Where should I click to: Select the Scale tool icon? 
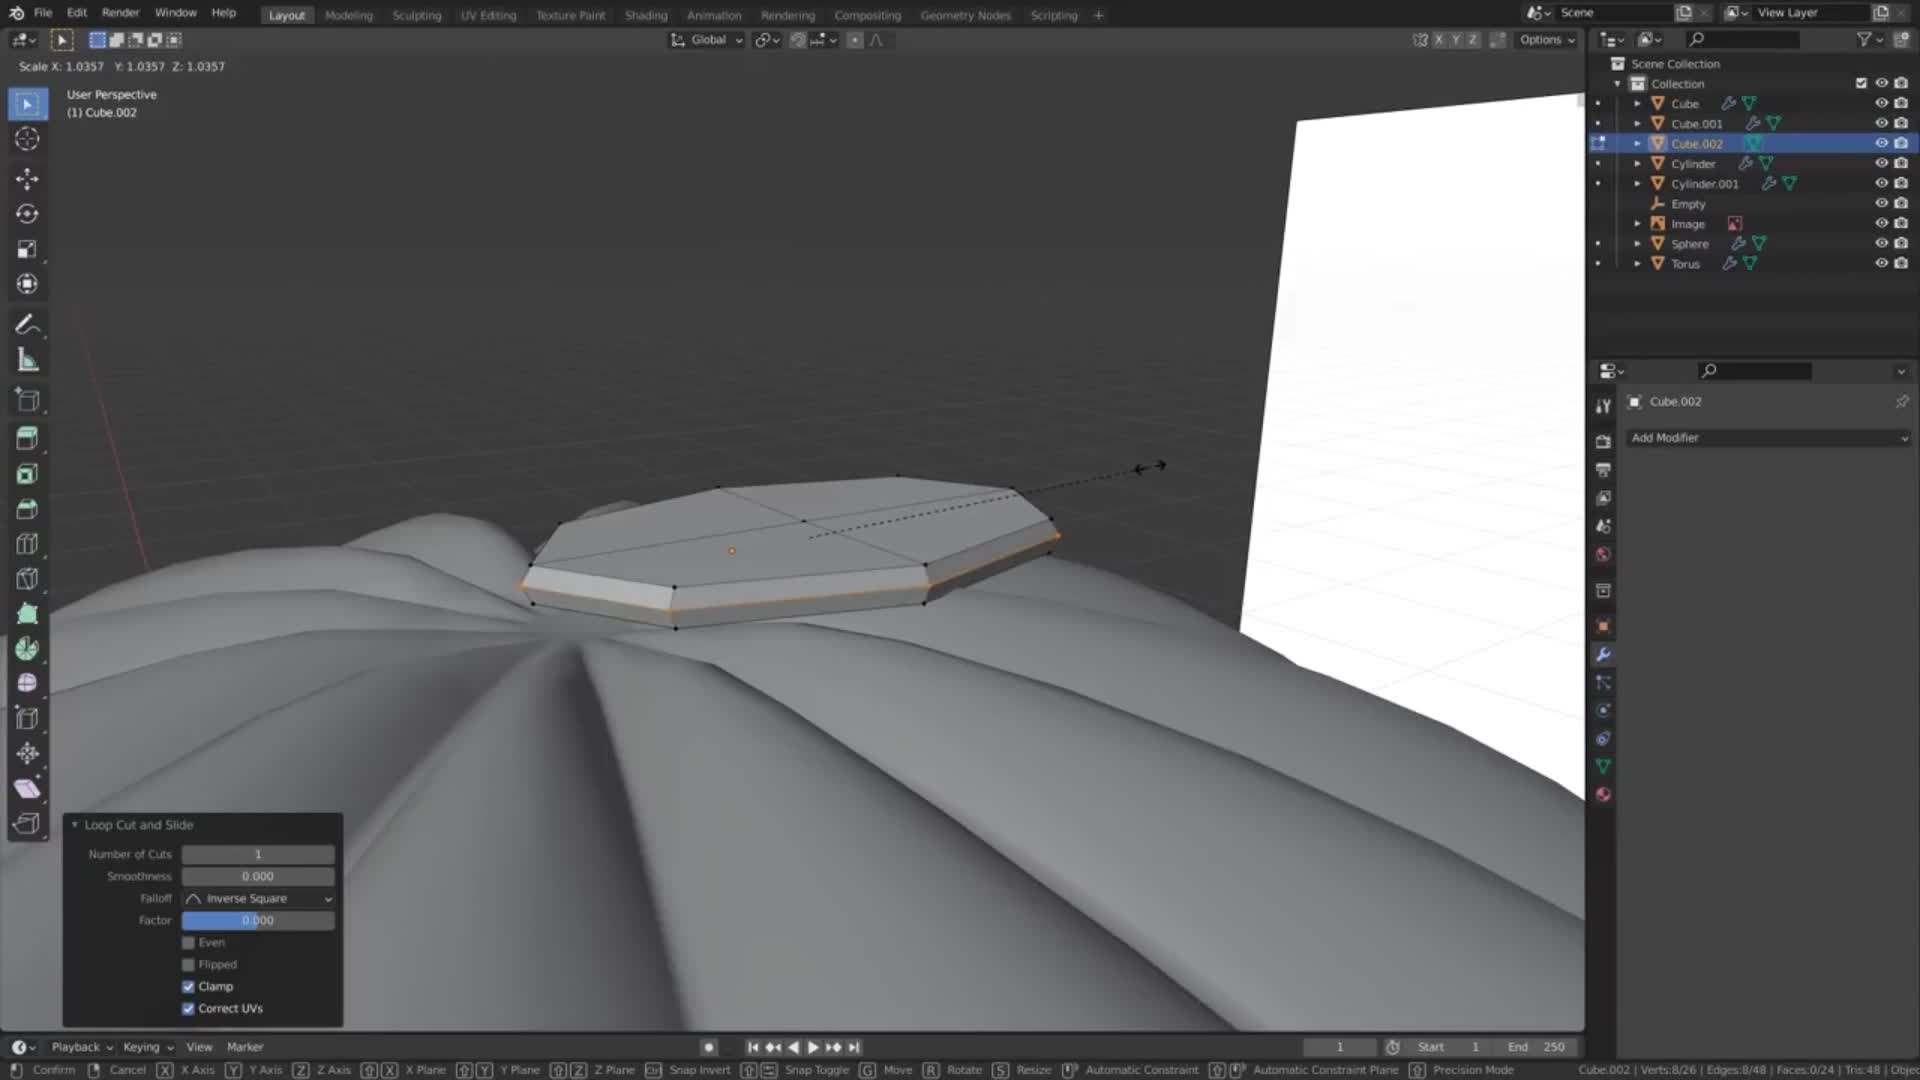point(27,249)
